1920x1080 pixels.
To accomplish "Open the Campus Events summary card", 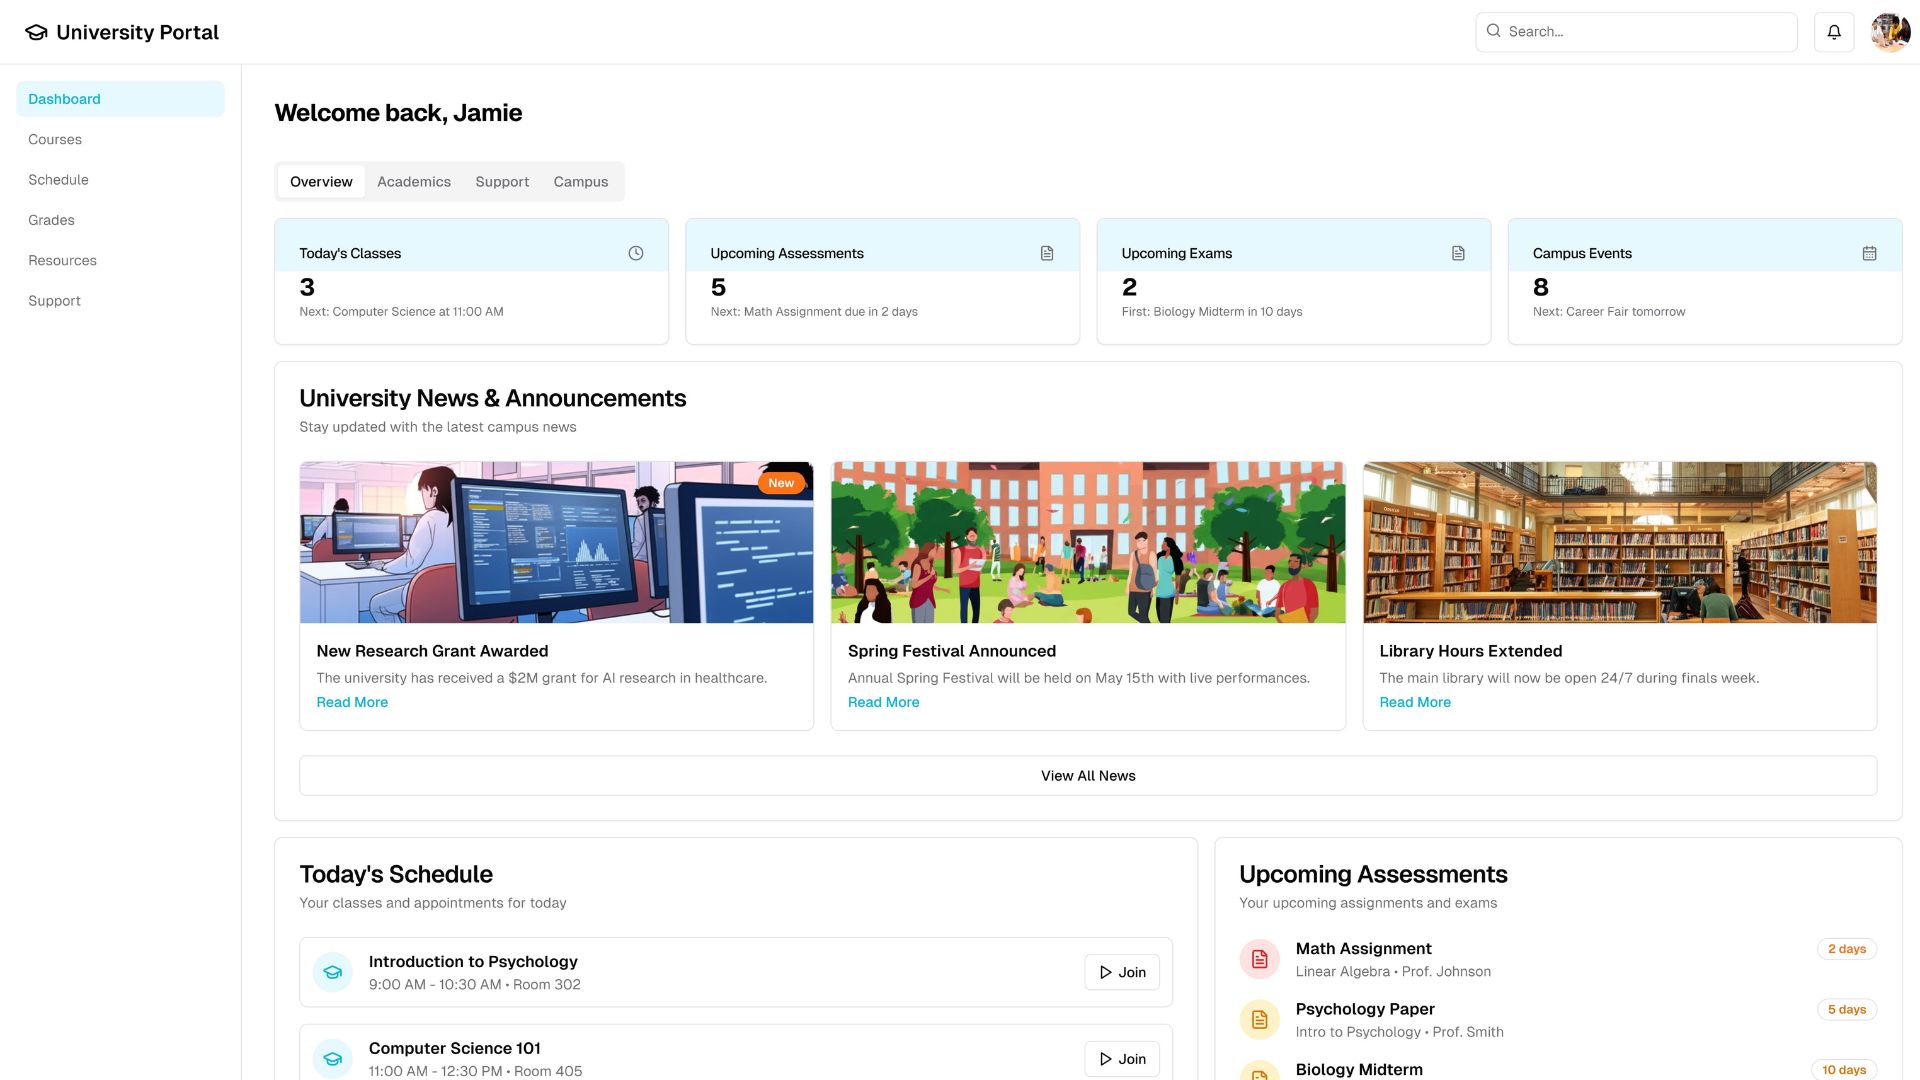I will [x=1705, y=282].
